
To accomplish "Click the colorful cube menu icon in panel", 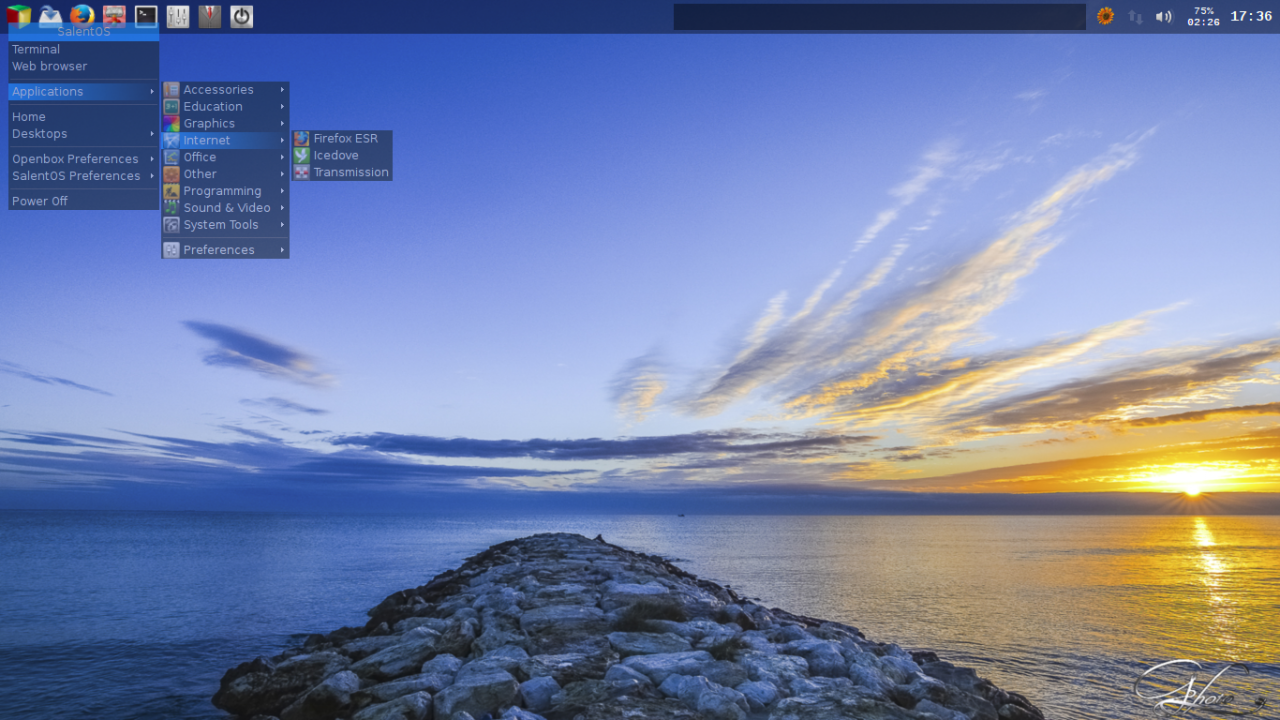I will click(x=19, y=16).
